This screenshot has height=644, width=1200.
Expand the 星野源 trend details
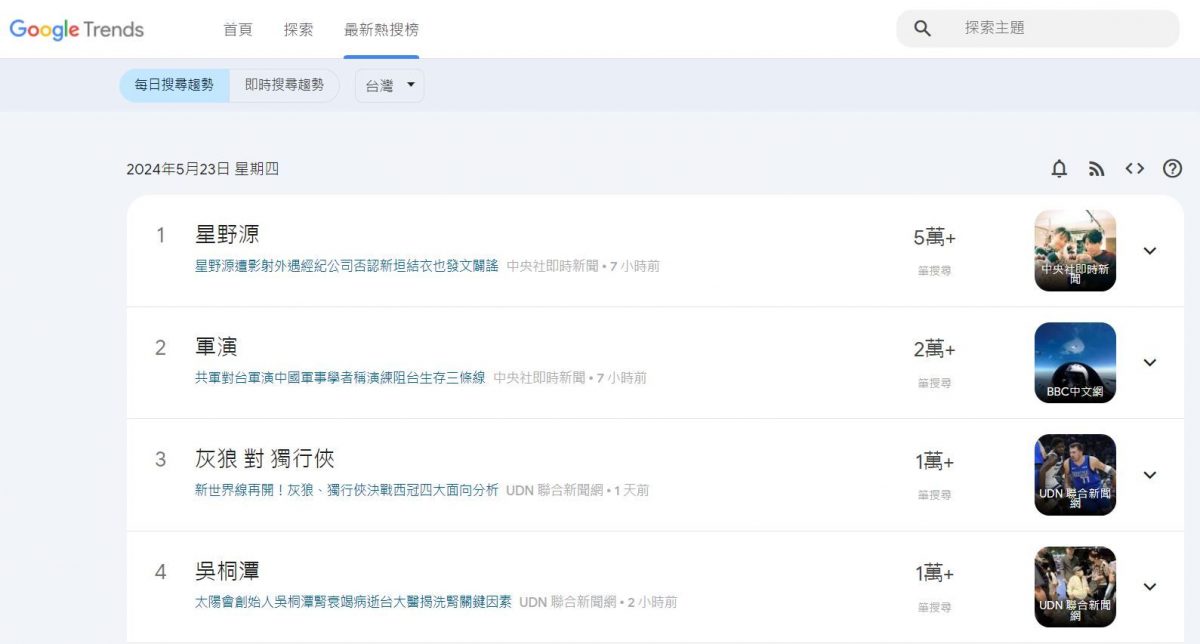[1149, 250]
